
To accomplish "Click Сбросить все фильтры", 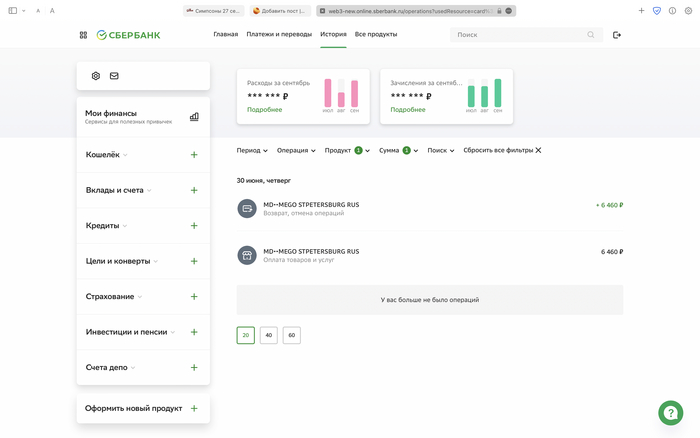I will point(502,150).
